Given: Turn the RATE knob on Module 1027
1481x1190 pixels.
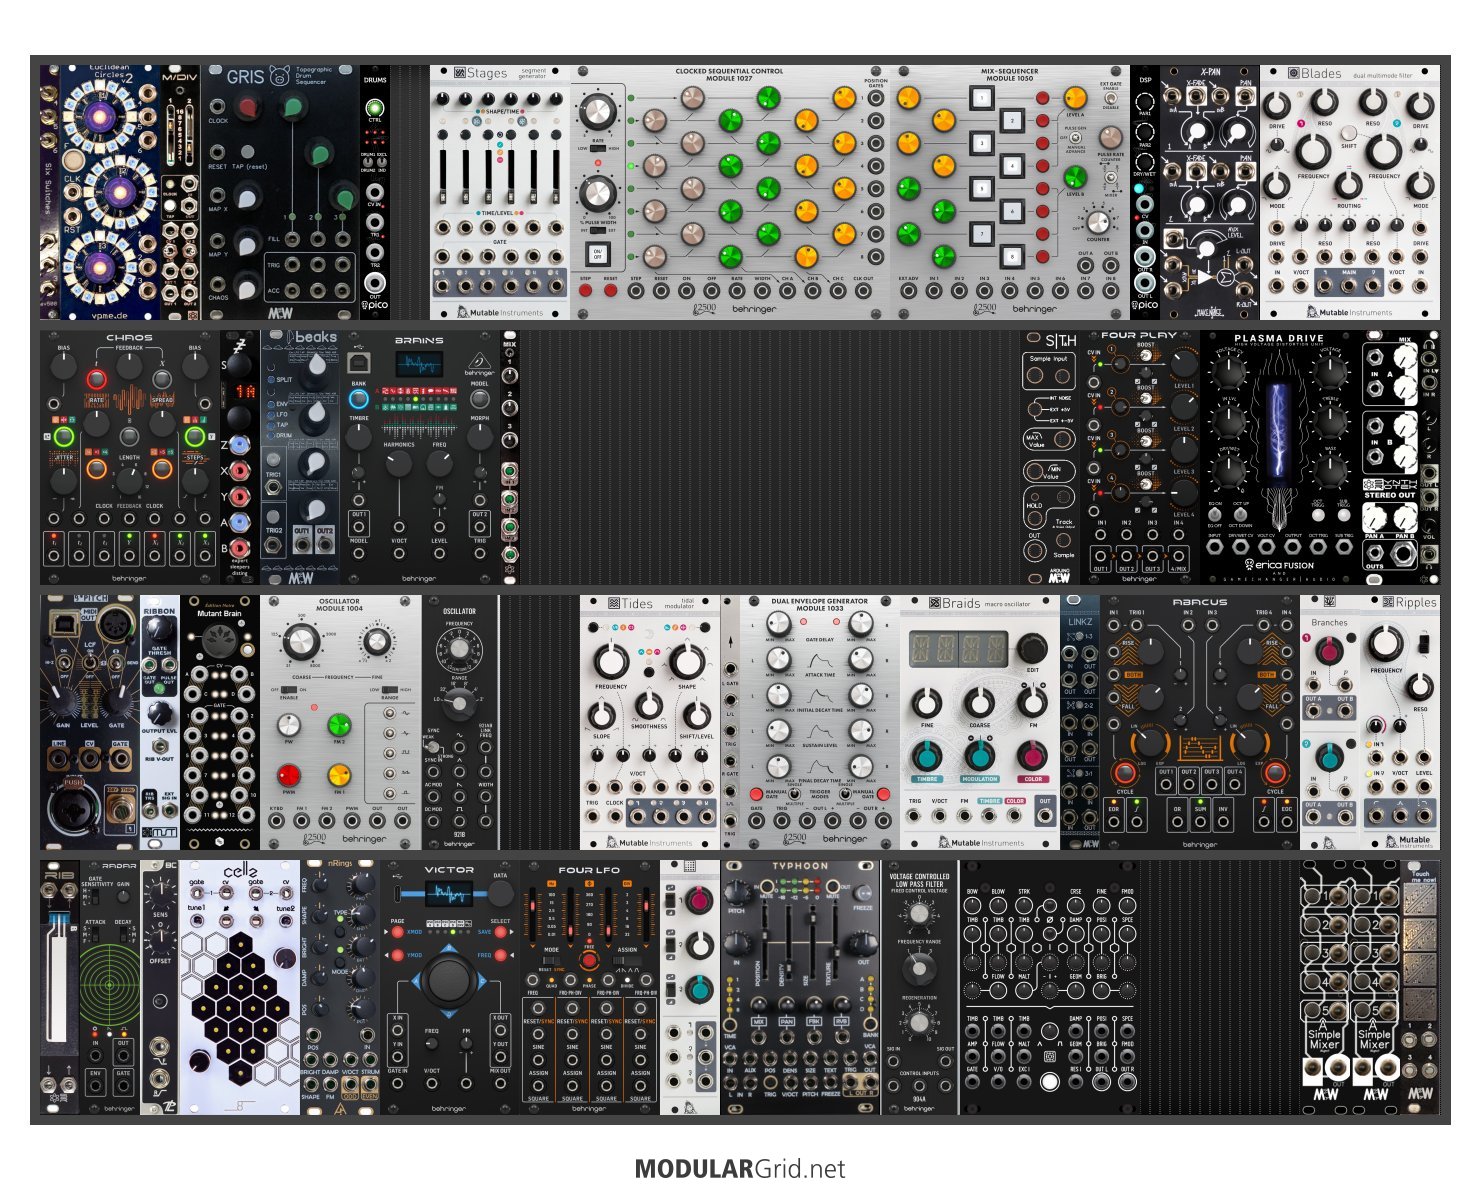Looking at the screenshot, I should [597, 113].
